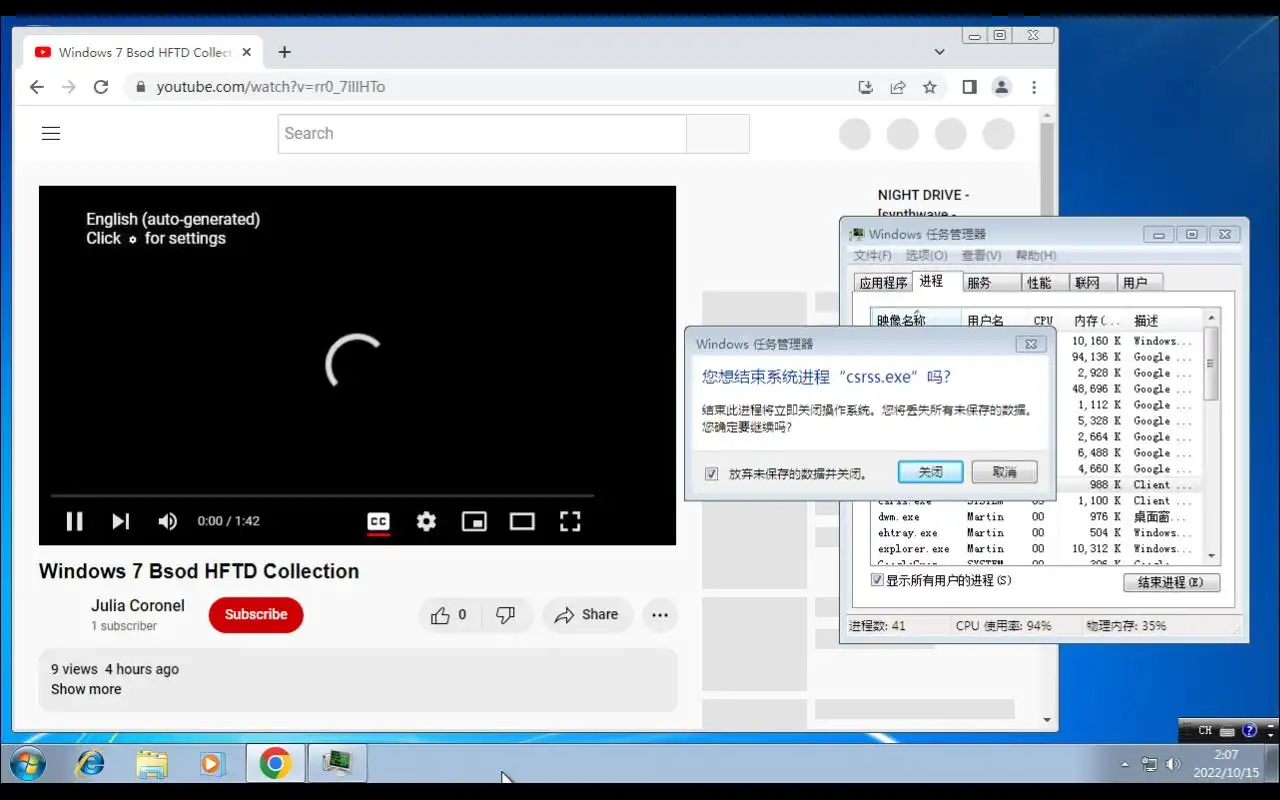Focus the YouTube Search box
This screenshot has width=1280, height=800.
[x=482, y=134]
